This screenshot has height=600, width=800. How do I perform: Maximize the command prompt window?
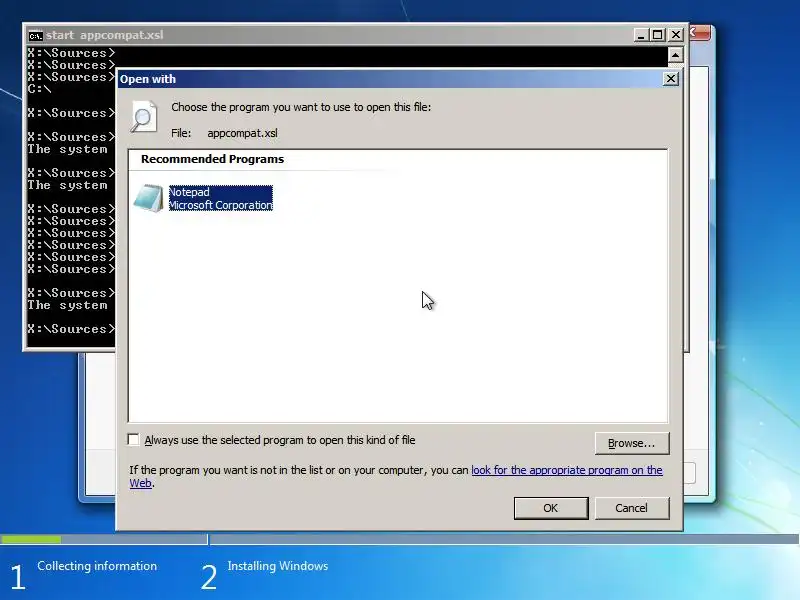pos(658,35)
